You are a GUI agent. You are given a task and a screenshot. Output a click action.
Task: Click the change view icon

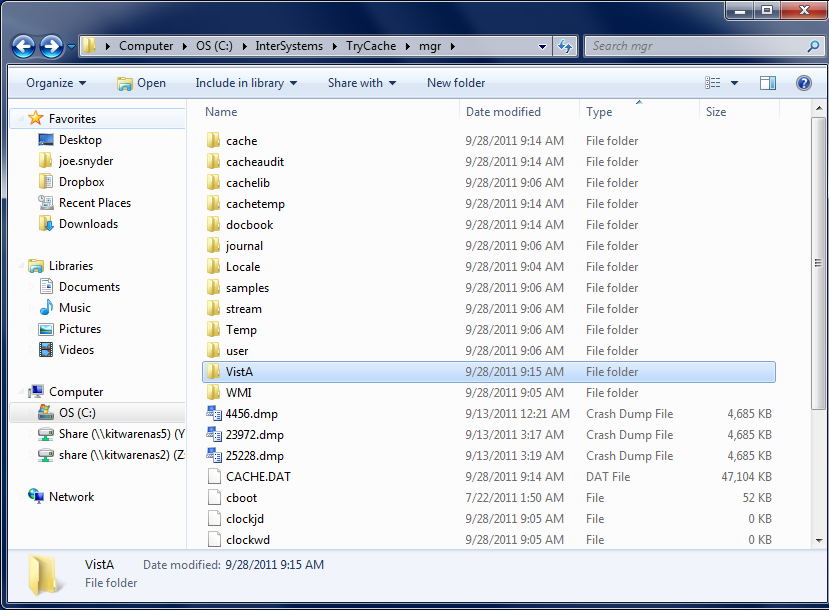[713, 83]
